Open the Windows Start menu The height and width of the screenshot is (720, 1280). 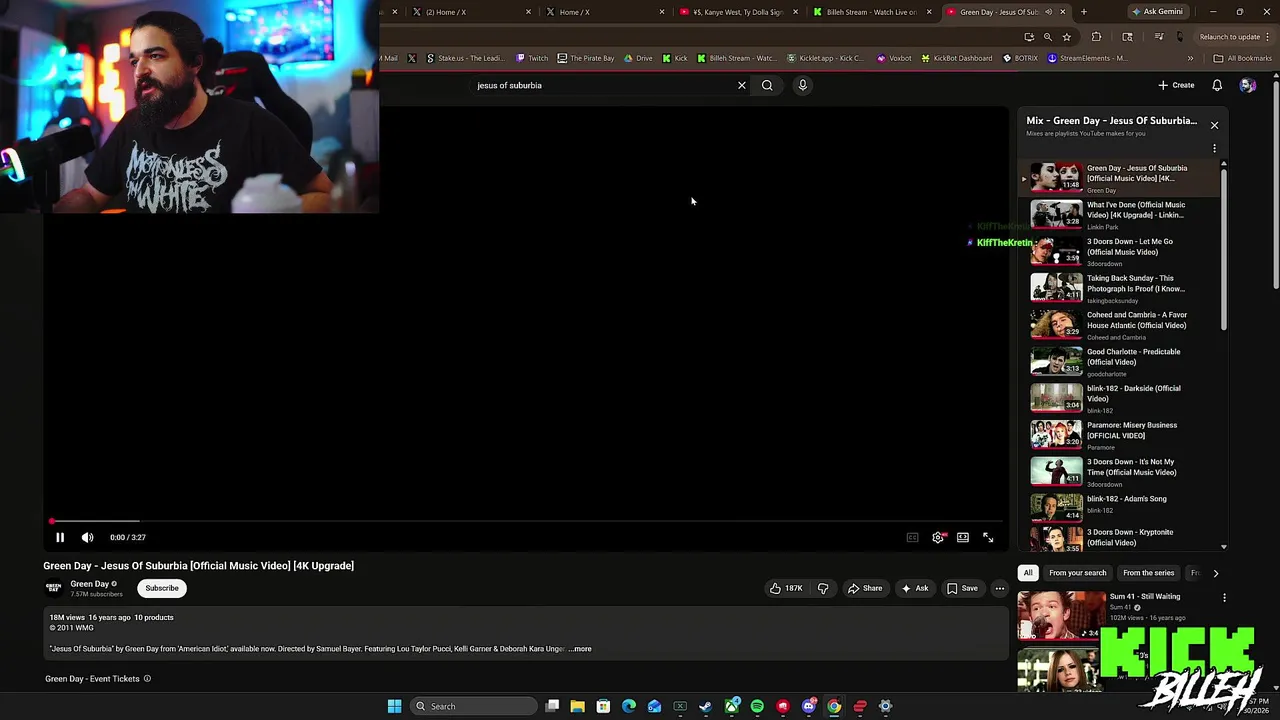pyautogui.click(x=394, y=706)
